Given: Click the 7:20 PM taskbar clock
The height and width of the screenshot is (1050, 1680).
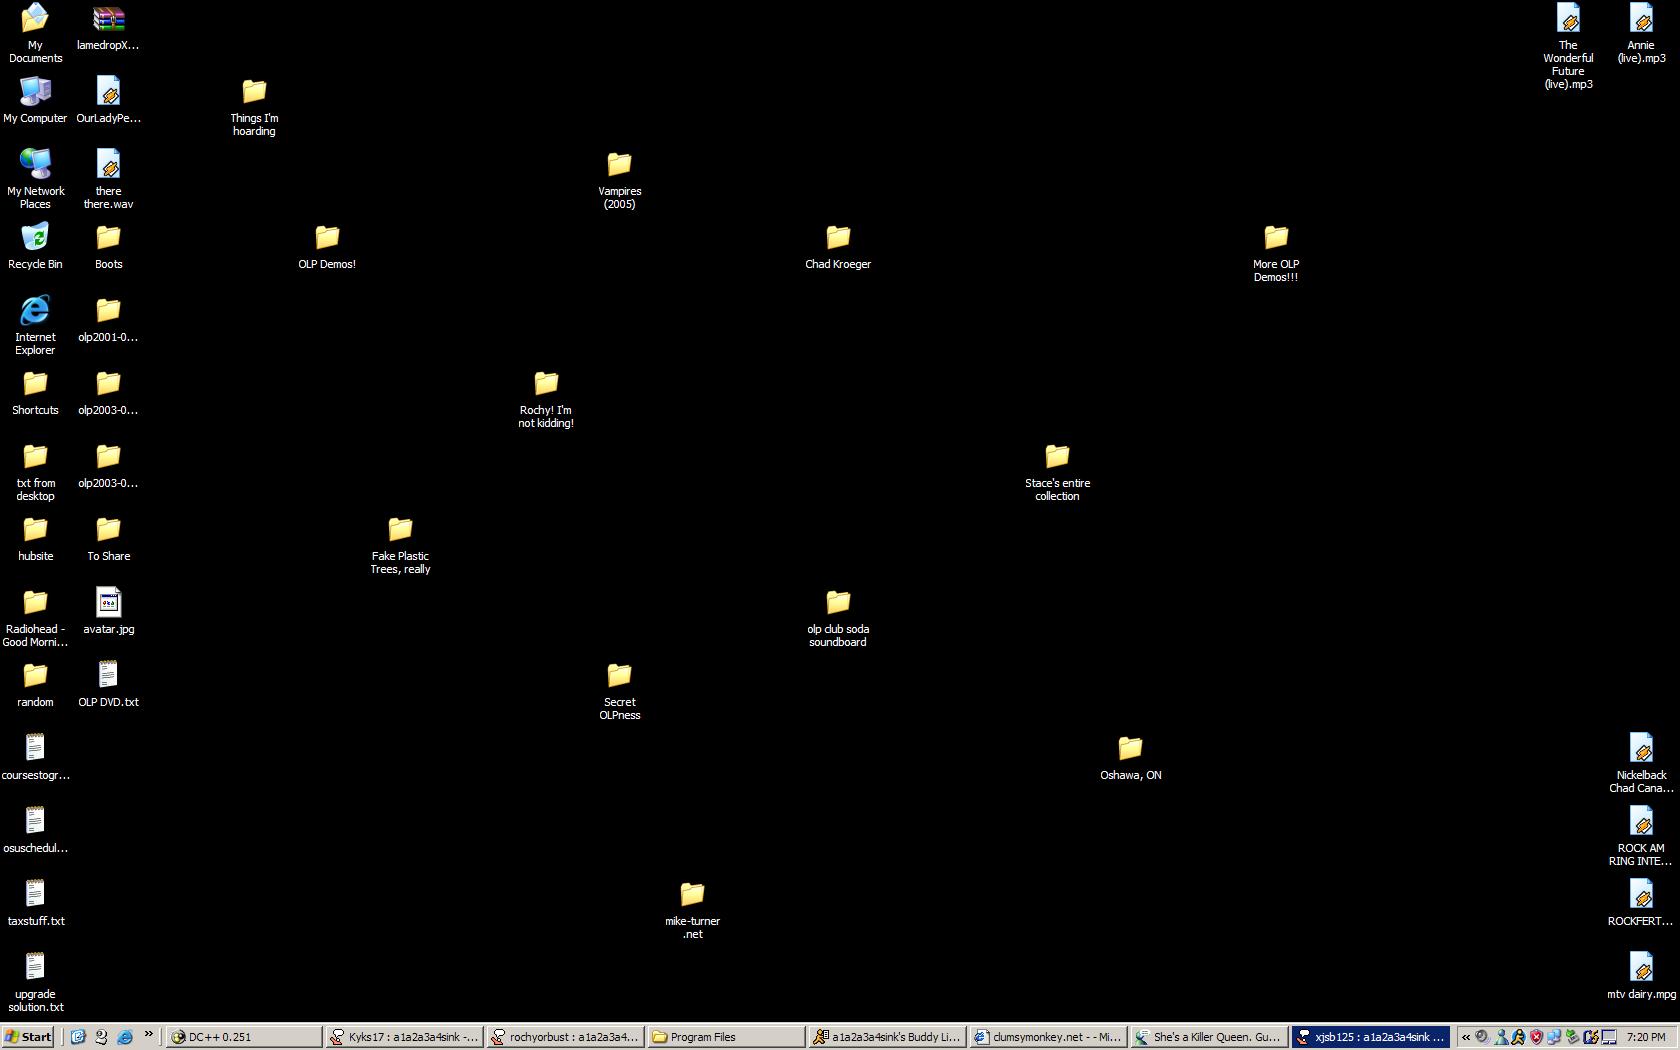Looking at the screenshot, I should [1646, 1037].
